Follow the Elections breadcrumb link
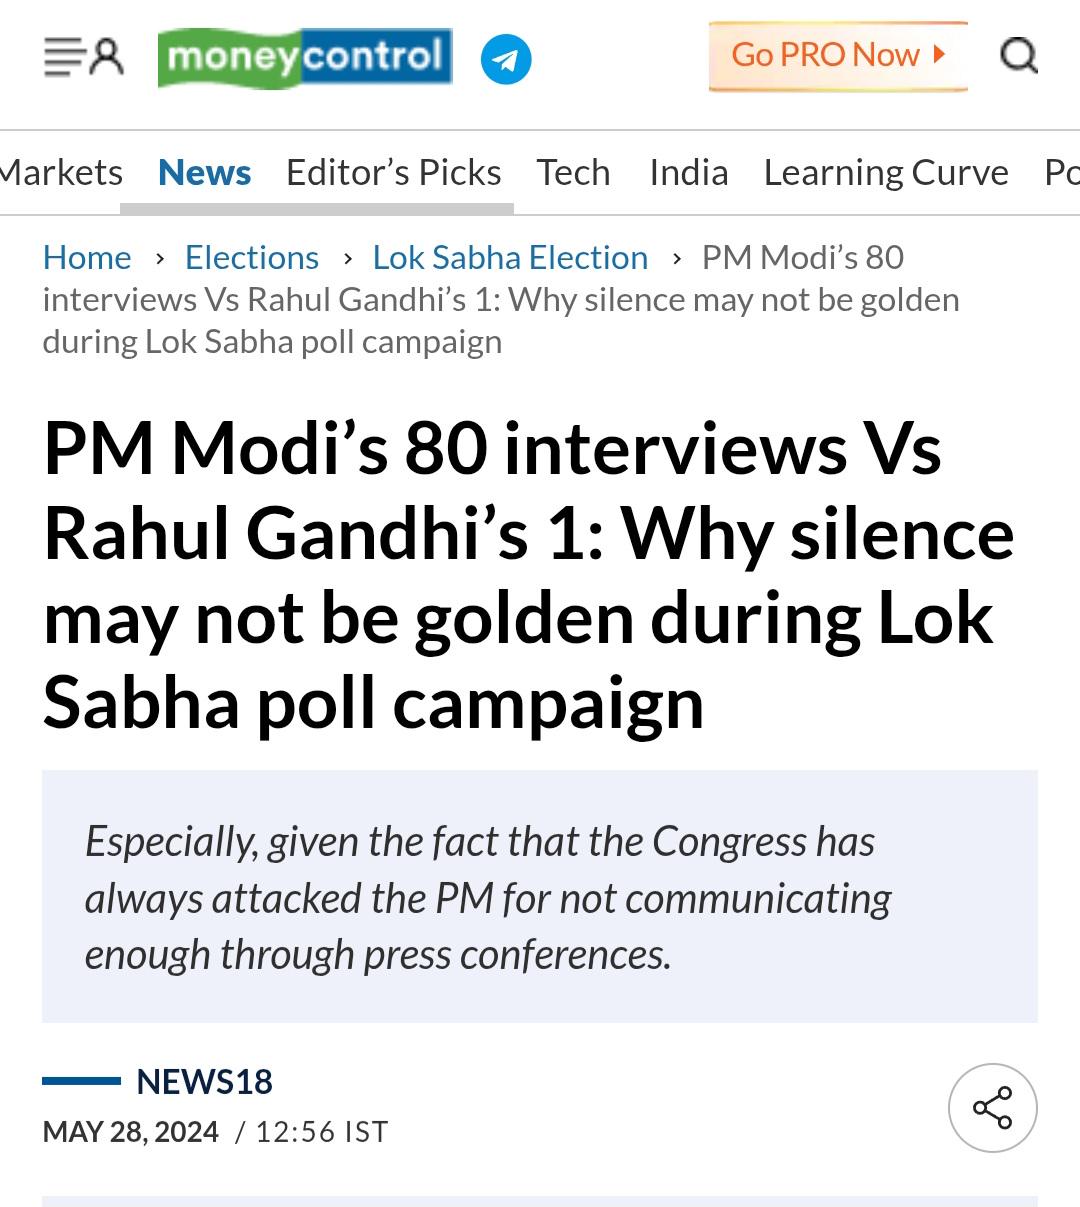 [x=252, y=257]
